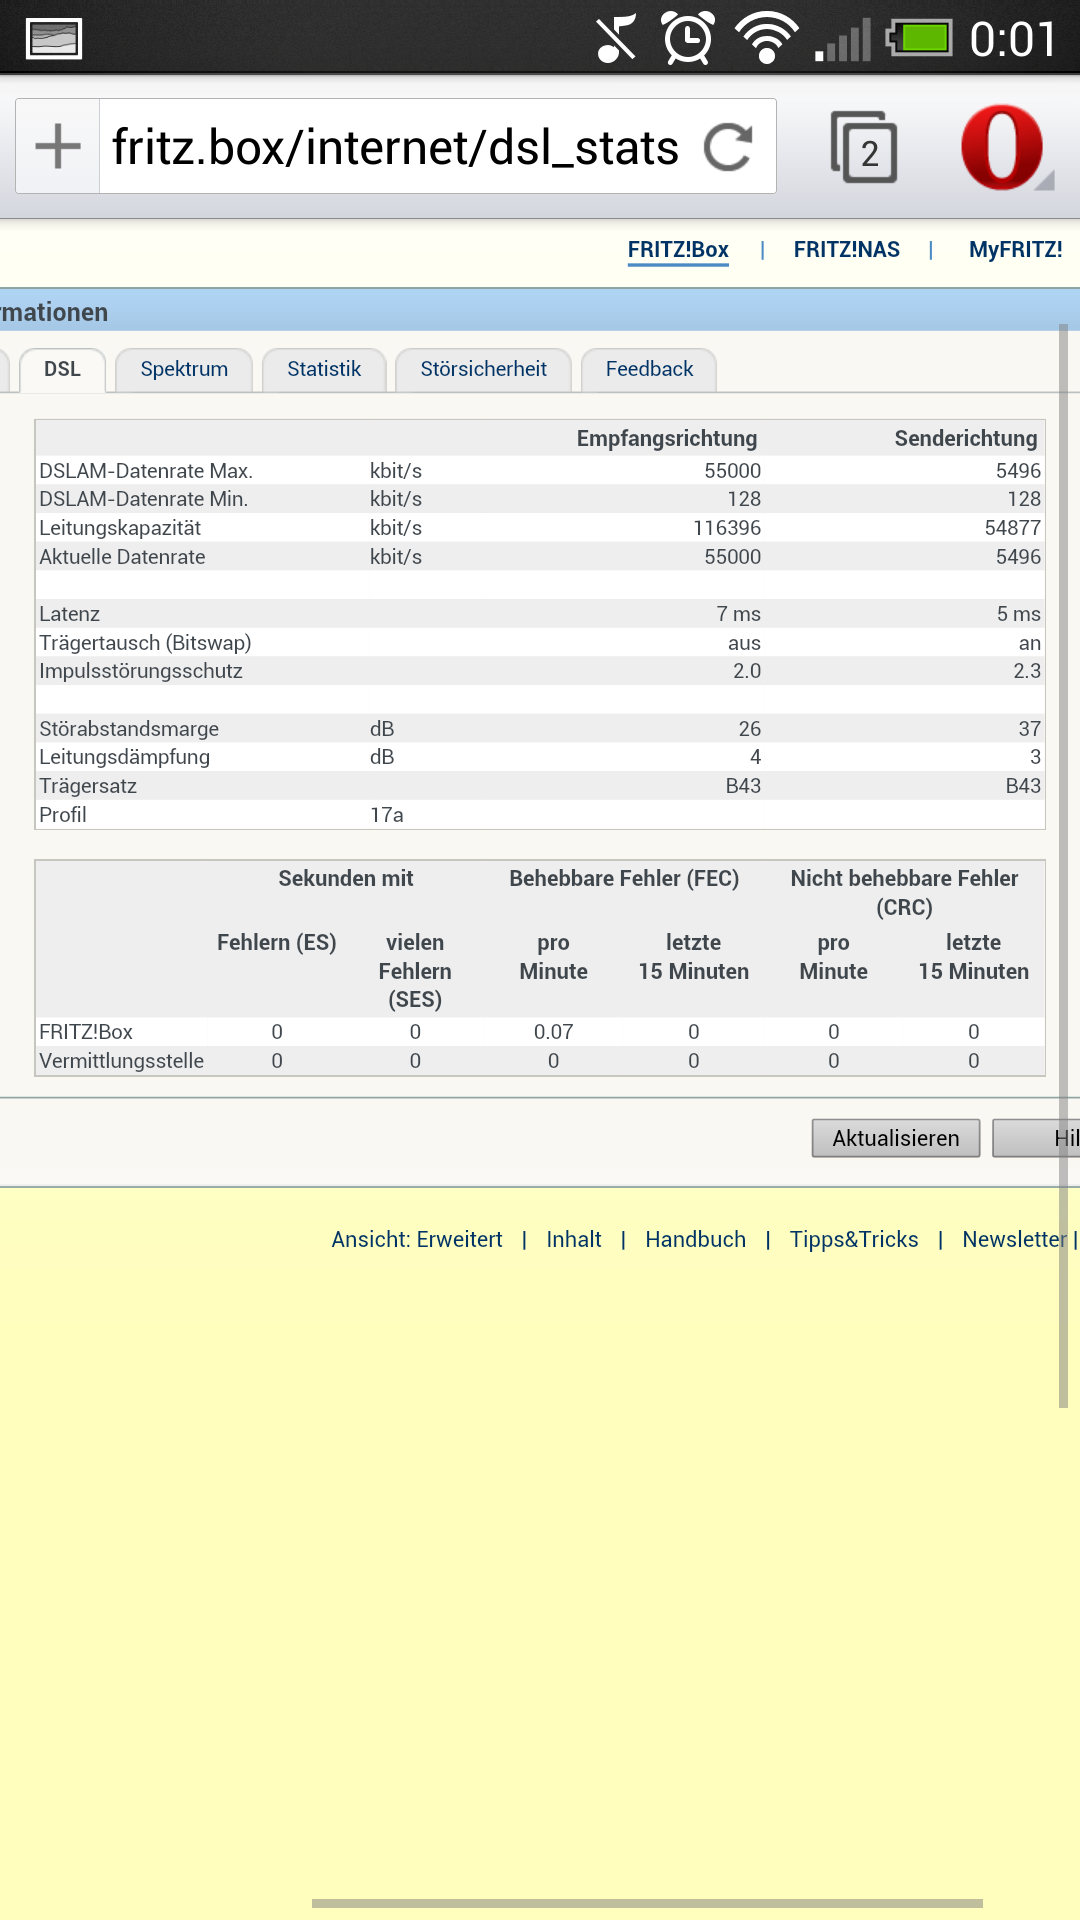Select the DSL tab
Screen dimensions: 1080x1920
(62, 369)
